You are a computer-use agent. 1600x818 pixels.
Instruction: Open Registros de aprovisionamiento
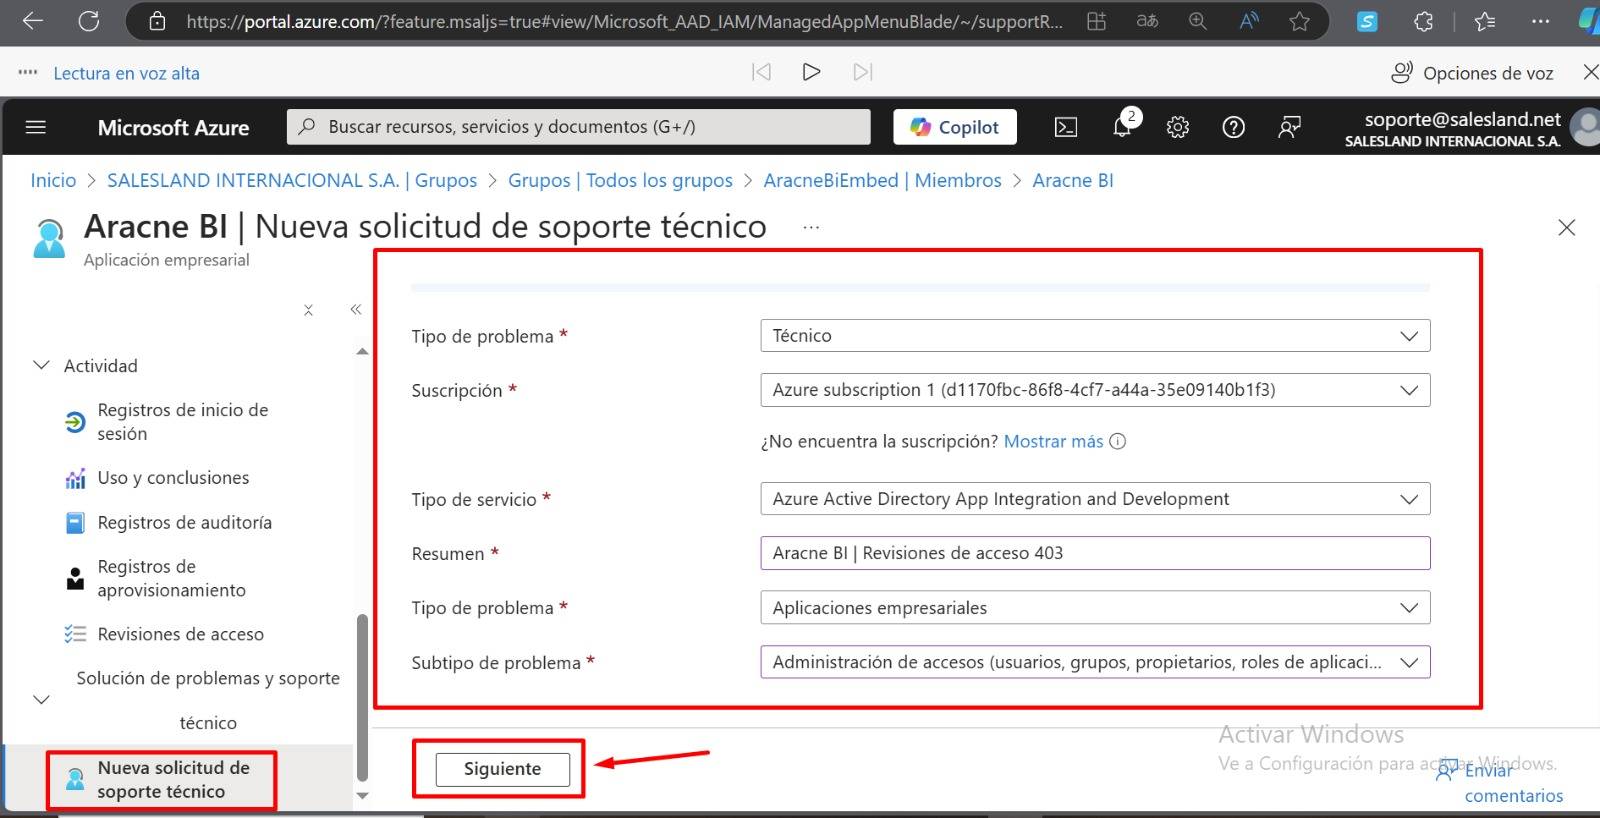(171, 578)
